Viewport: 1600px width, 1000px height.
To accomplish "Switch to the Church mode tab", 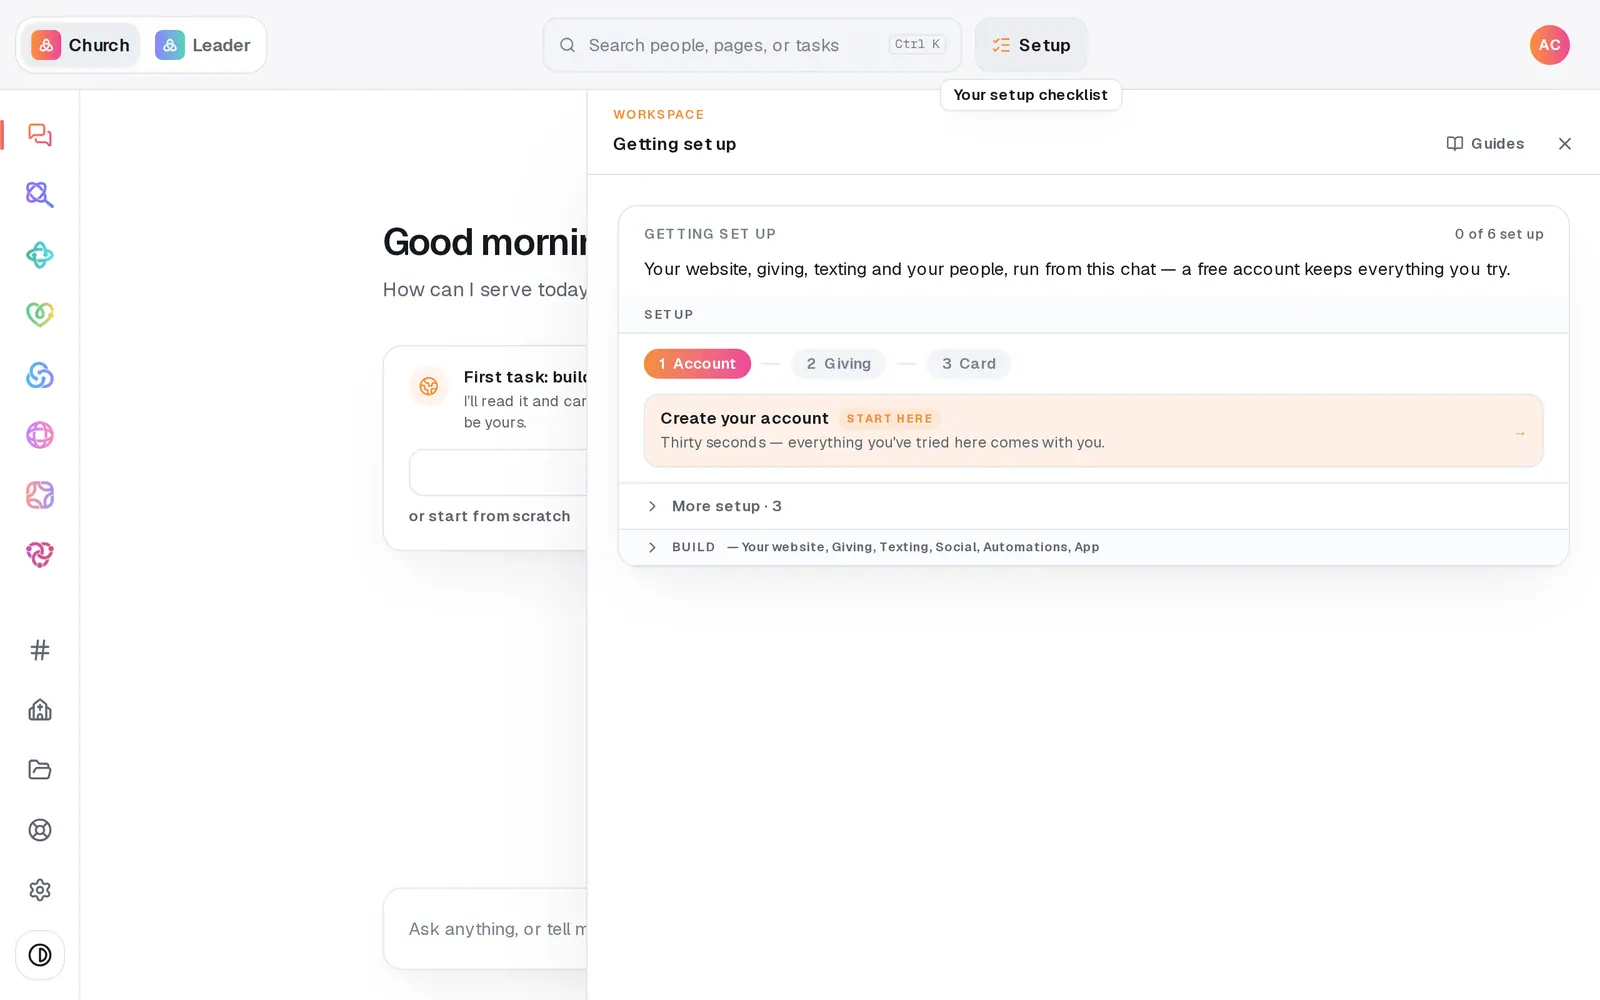I will 81,45.
